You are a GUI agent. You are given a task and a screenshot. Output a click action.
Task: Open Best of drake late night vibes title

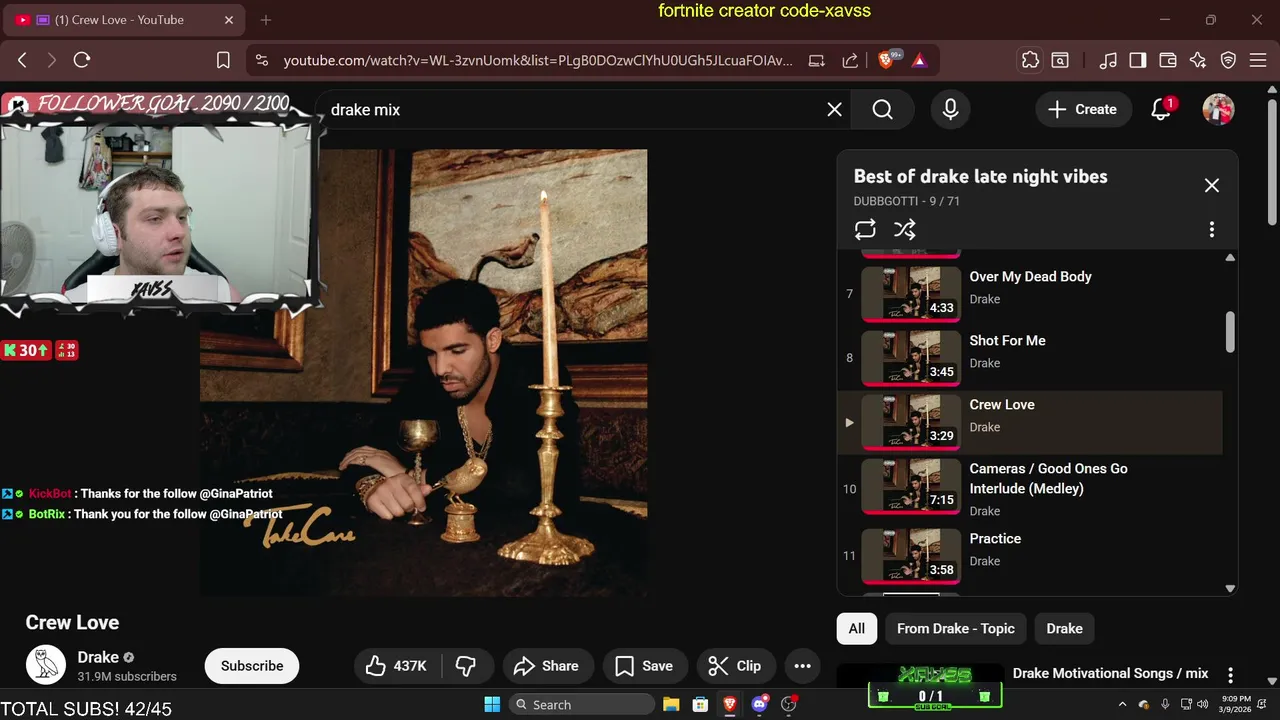980,176
